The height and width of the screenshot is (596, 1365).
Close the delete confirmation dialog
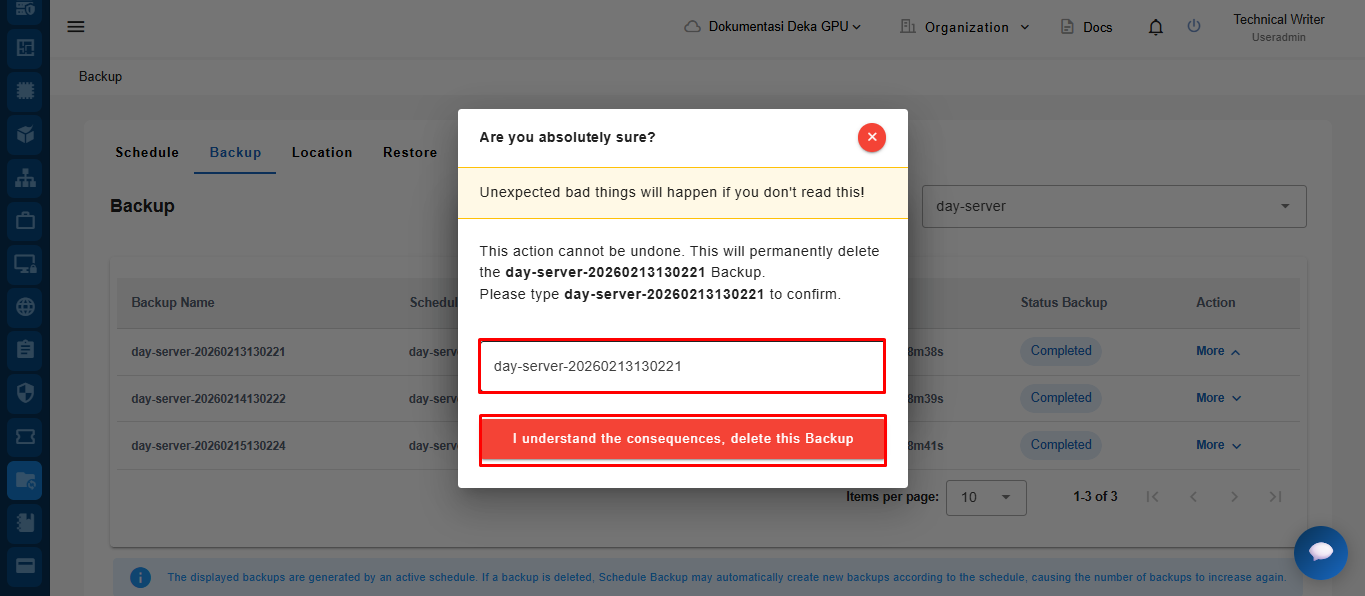(x=871, y=137)
